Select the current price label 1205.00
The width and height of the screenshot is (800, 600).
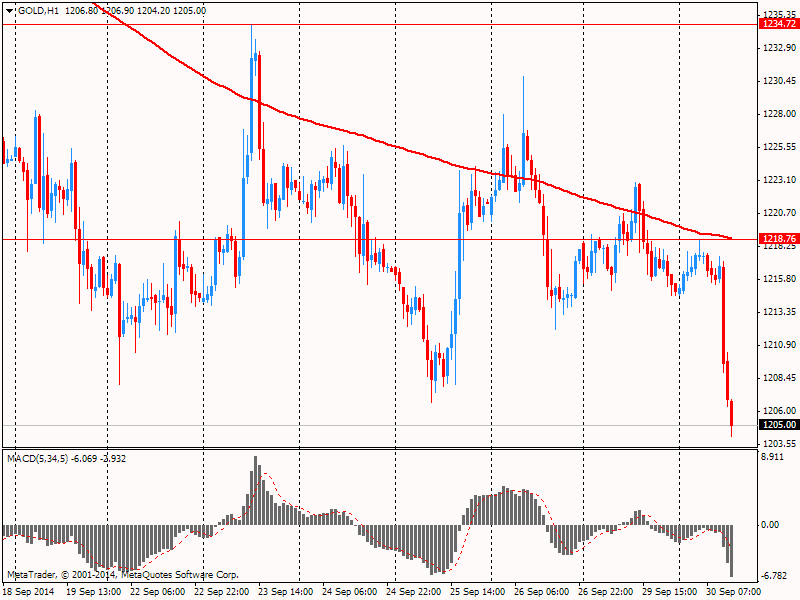[779, 425]
